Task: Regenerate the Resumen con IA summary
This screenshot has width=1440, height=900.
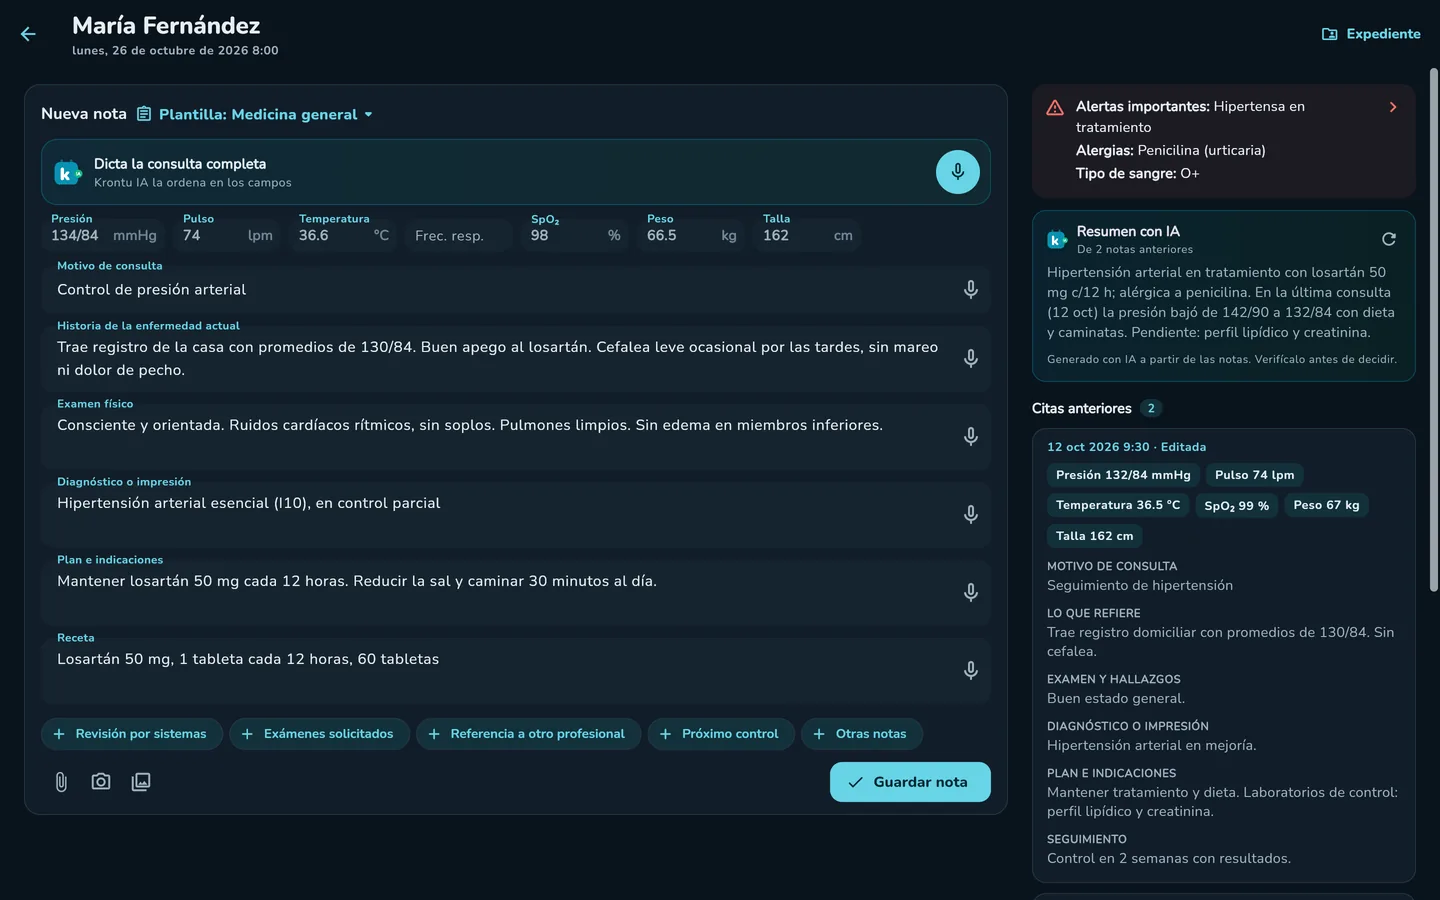Action: coord(1389,239)
